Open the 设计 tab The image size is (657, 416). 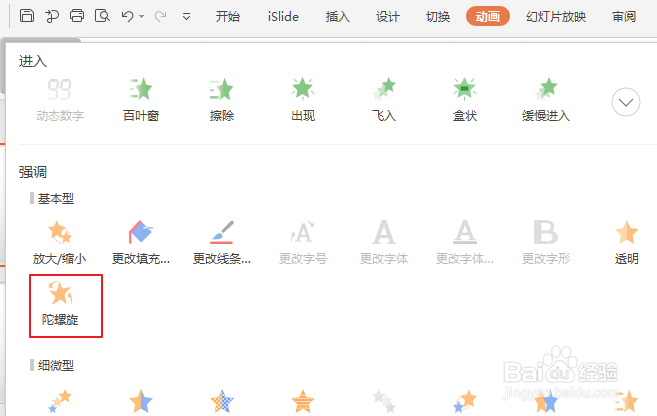tap(388, 16)
